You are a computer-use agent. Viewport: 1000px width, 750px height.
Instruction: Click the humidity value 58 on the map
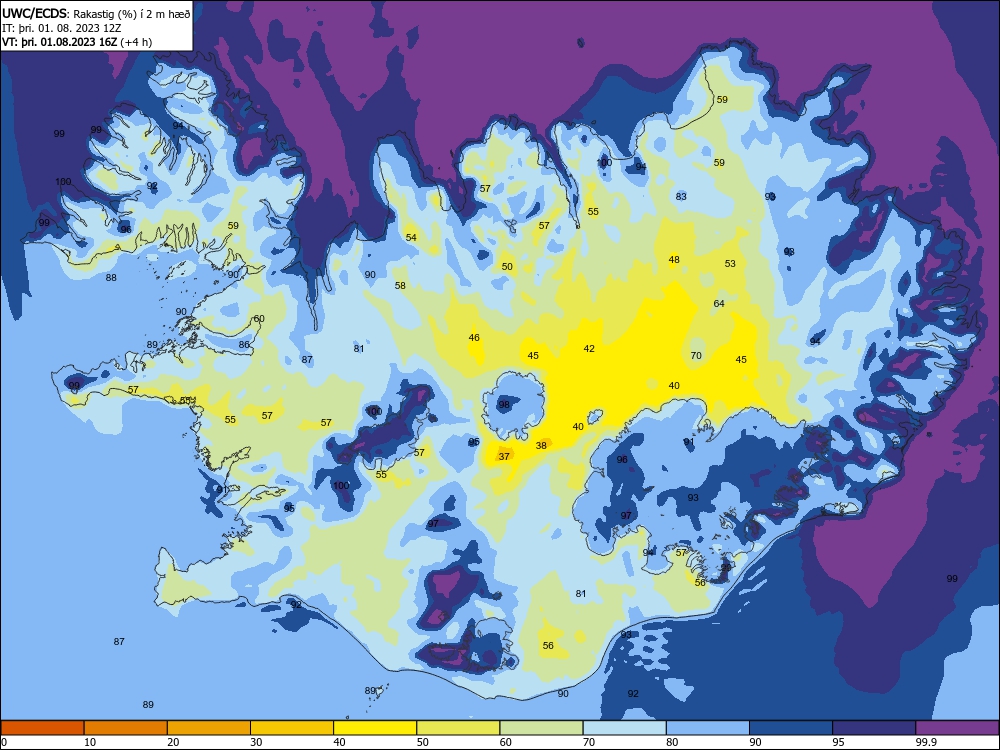click(x=400, y=286)
